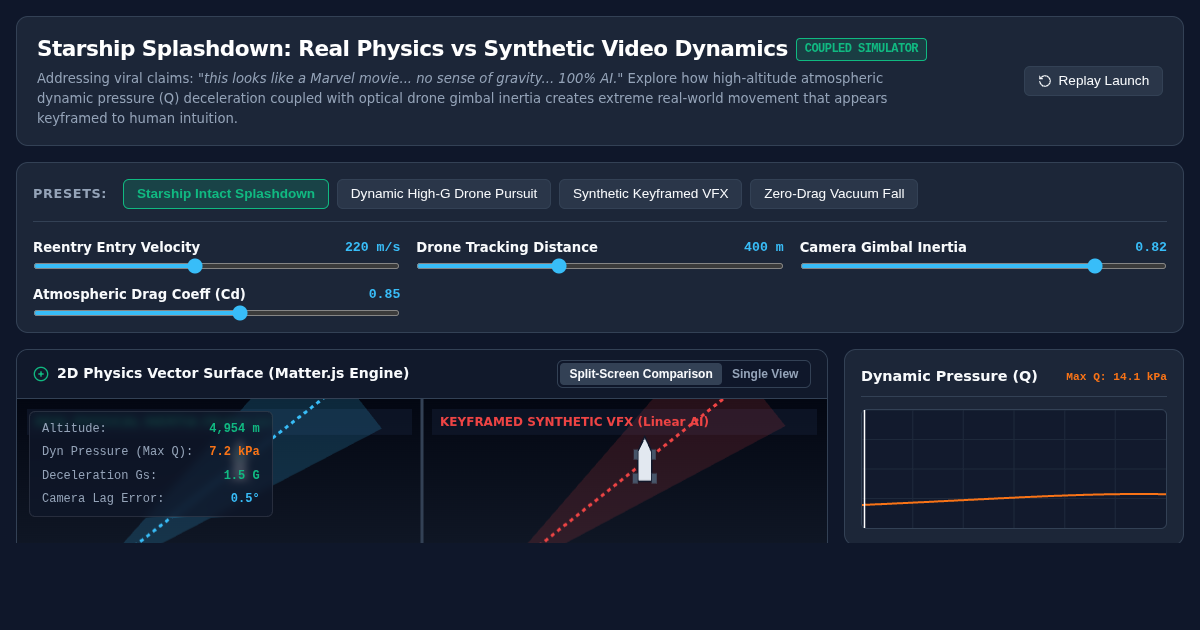This screenshot has width=1200, height=630.
Task: Click the Deceleration value 1.5 G
Action: point(241,476)
